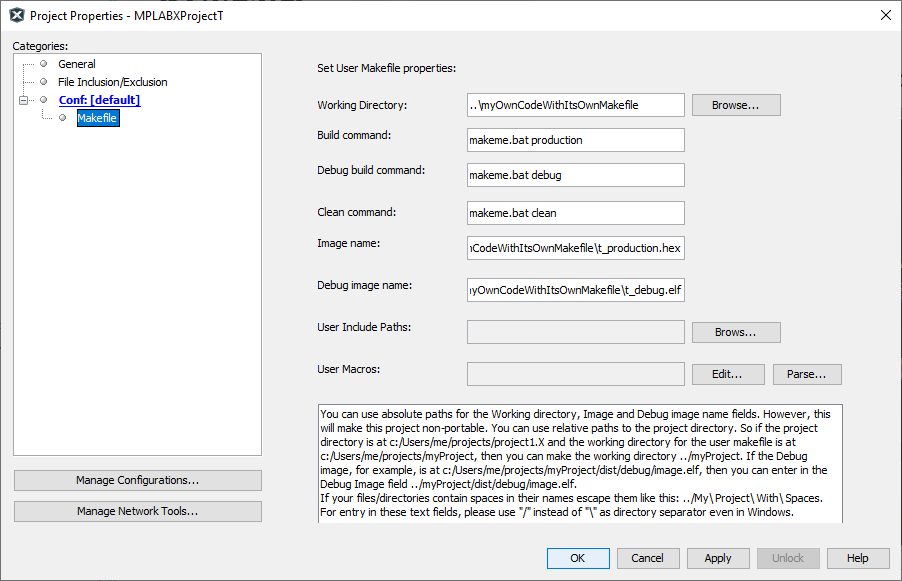Open Manage Network Tools...
The height and width of the screenshot is (581, 902).
click(137, 512)
